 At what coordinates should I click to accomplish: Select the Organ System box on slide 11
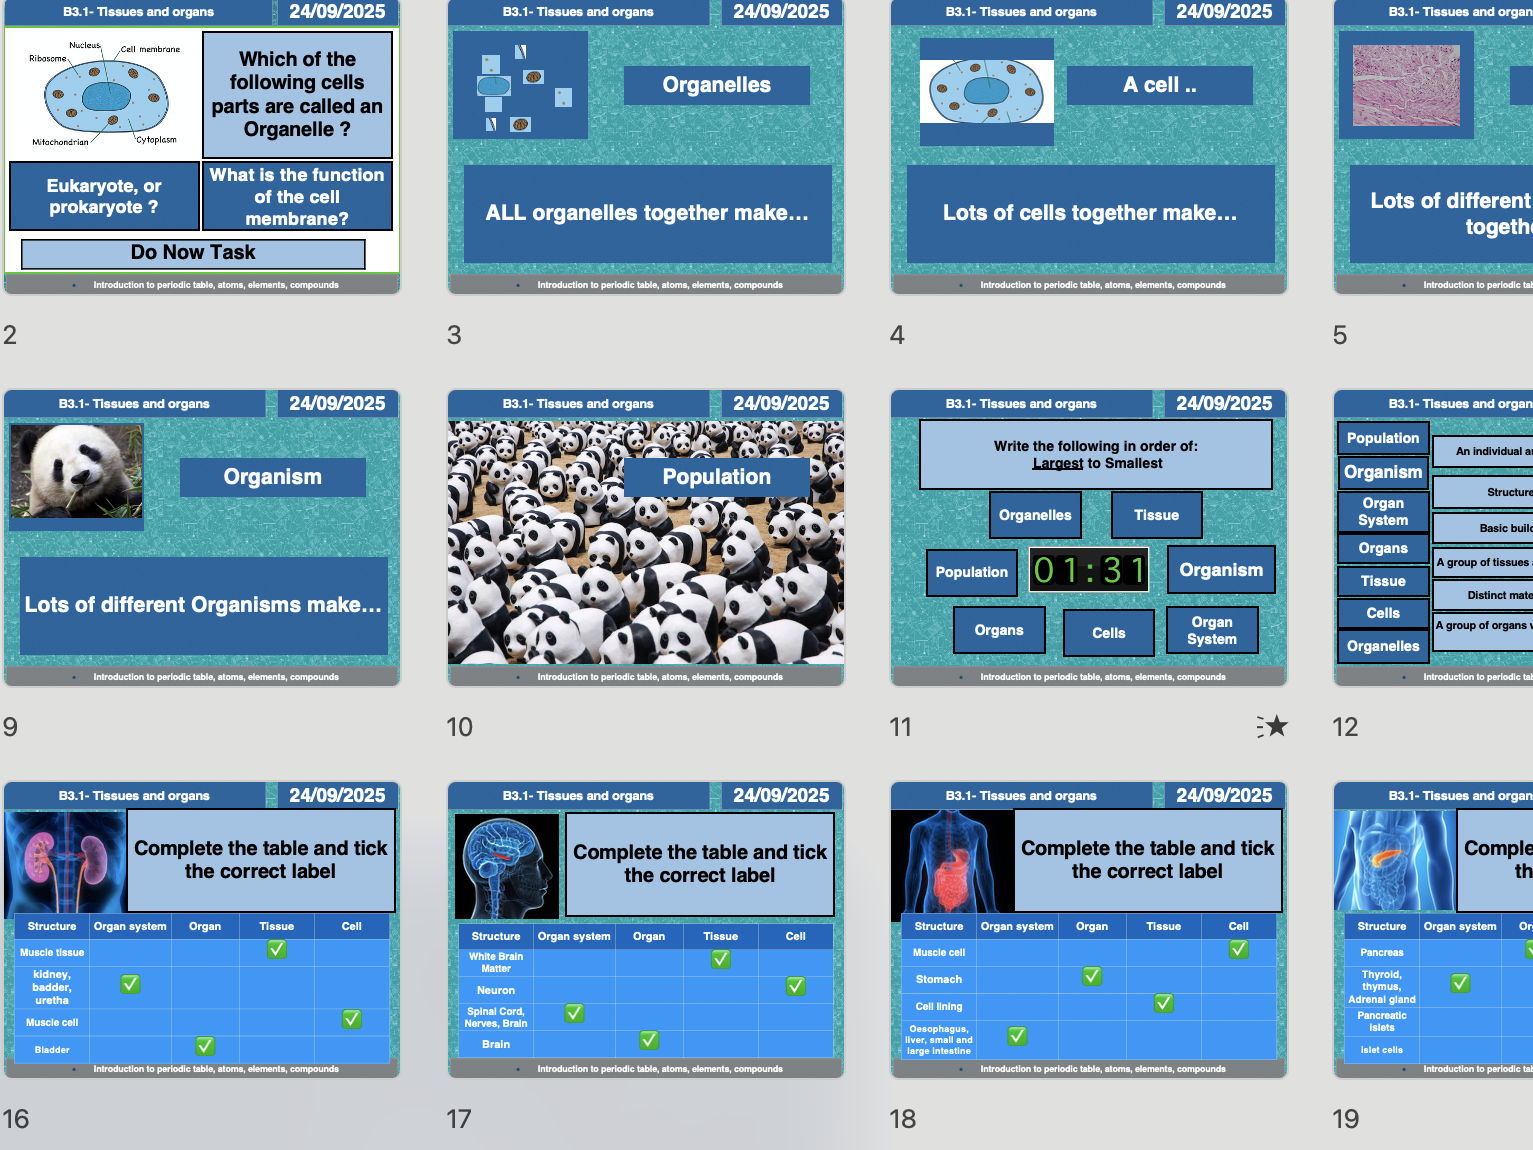pyautogui.click(x=1212, y=630)
